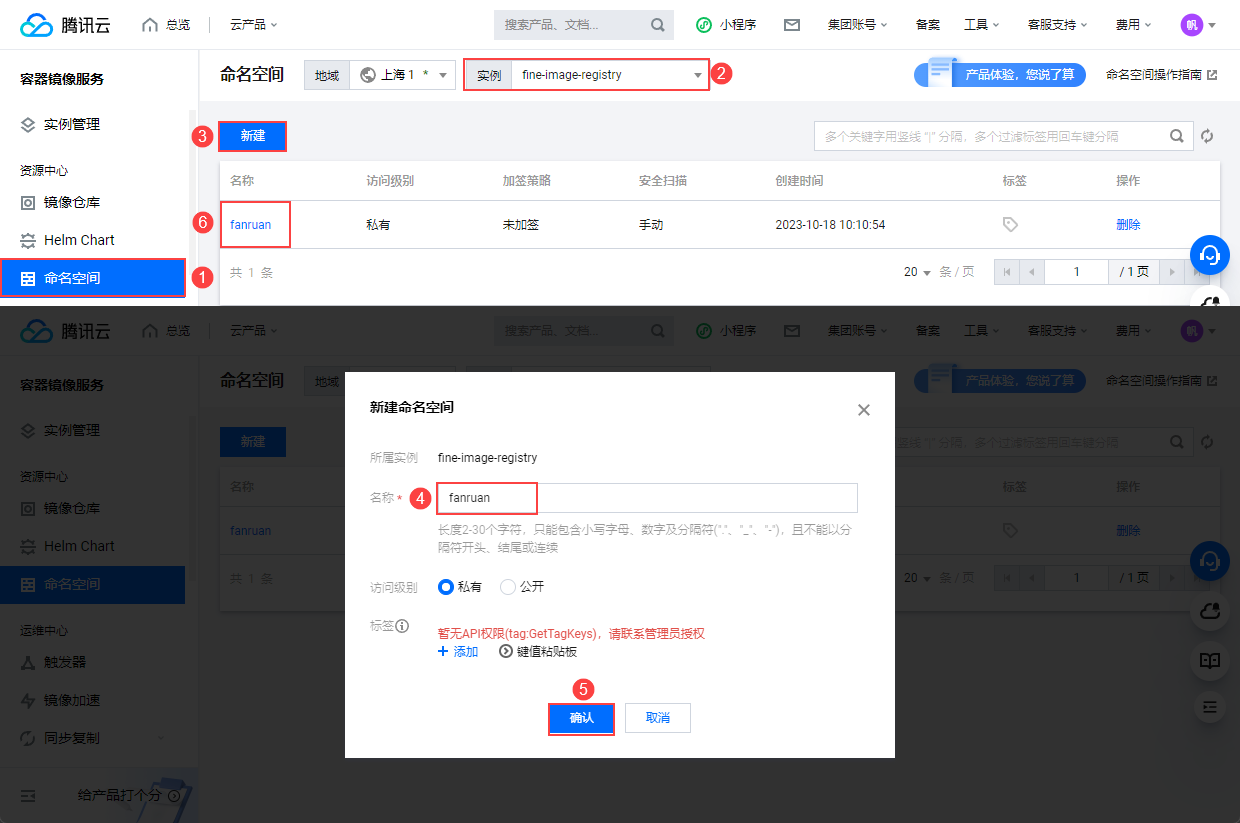Expand the 同步复制 sidebar group
Viewport: 1240px width, 823px height.
(92, 738)
